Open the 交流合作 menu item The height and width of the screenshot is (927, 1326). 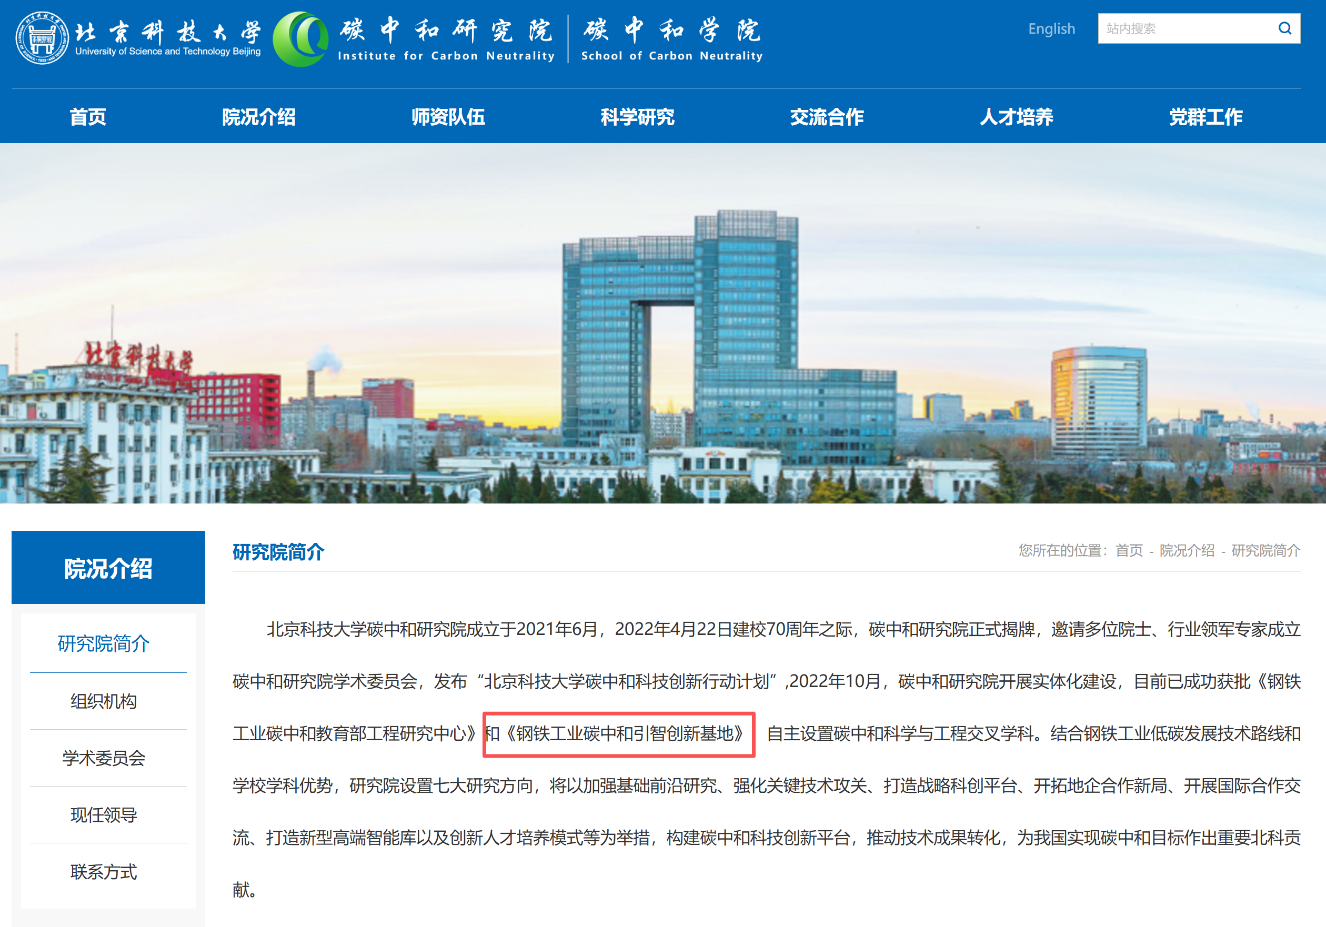pyautogui.click(x=826, y=117)
